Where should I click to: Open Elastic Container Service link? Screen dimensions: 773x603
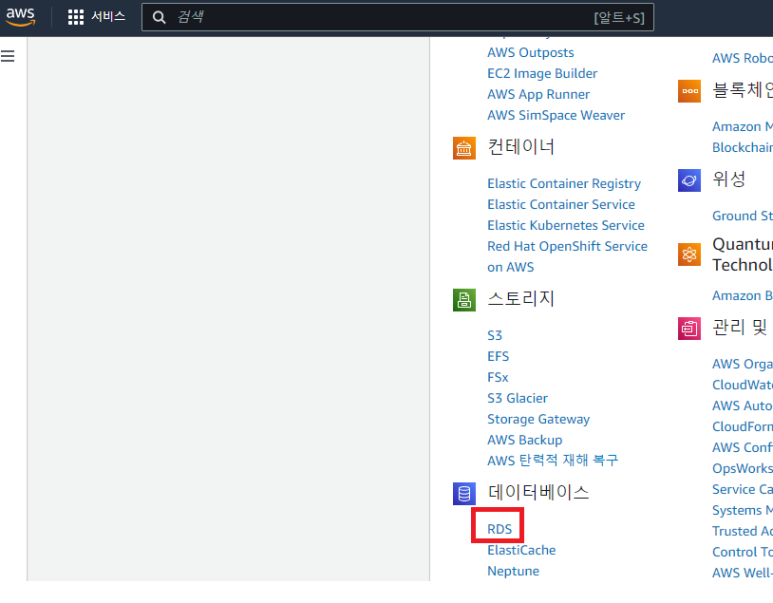(x=561, y=205)
